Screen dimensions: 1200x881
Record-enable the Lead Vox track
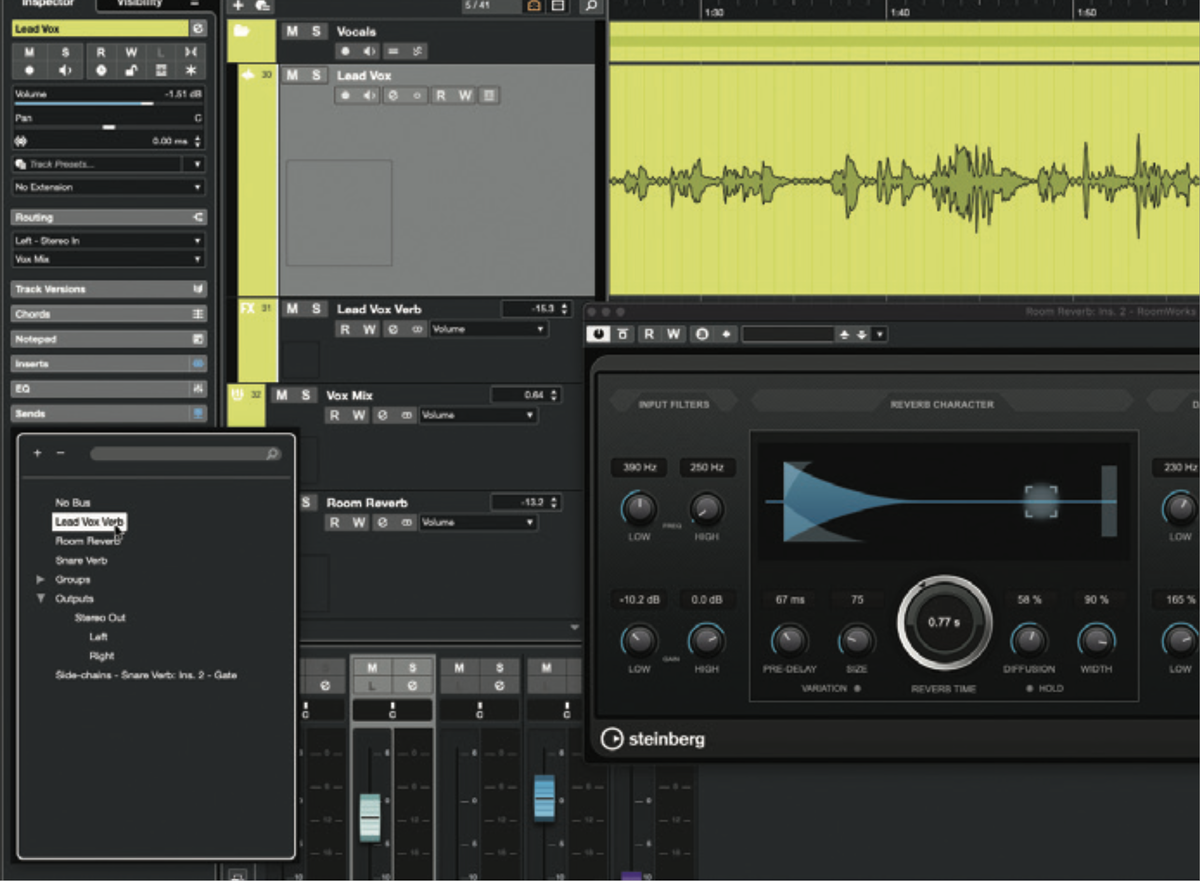(346, 95)
